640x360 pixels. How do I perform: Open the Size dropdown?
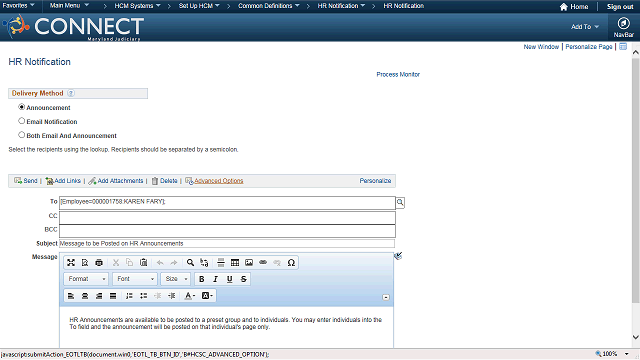(176, 279)
